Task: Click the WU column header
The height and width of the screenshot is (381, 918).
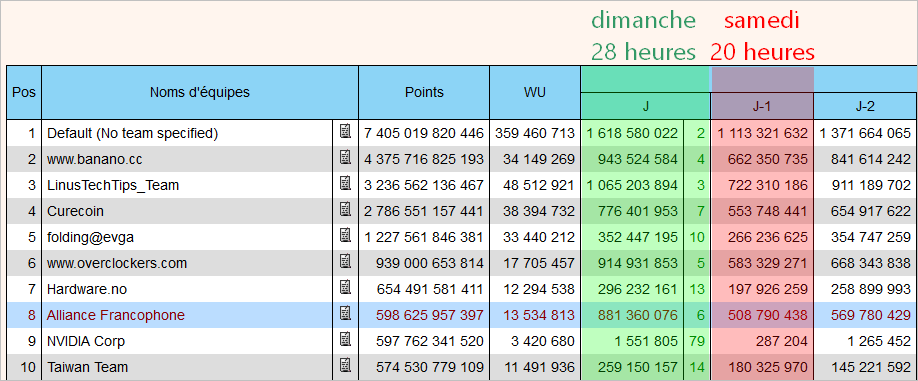Action: click(x=535, y=92)
